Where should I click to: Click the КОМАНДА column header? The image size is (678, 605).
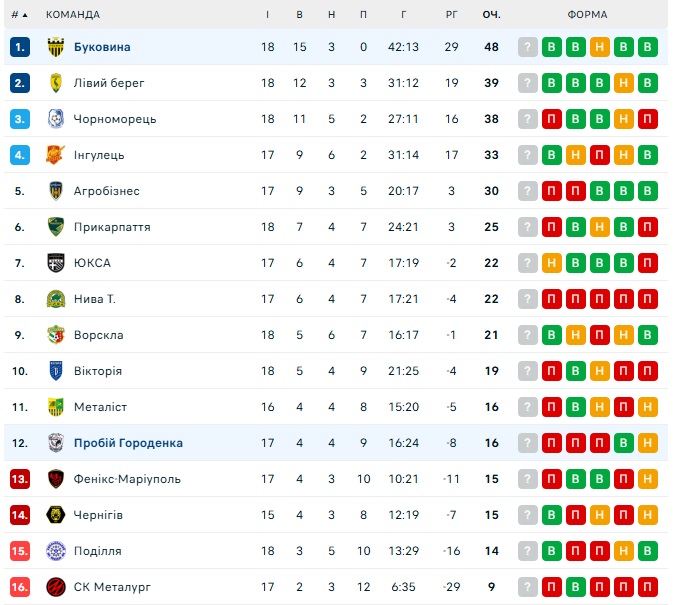click(x=73, y=15)
